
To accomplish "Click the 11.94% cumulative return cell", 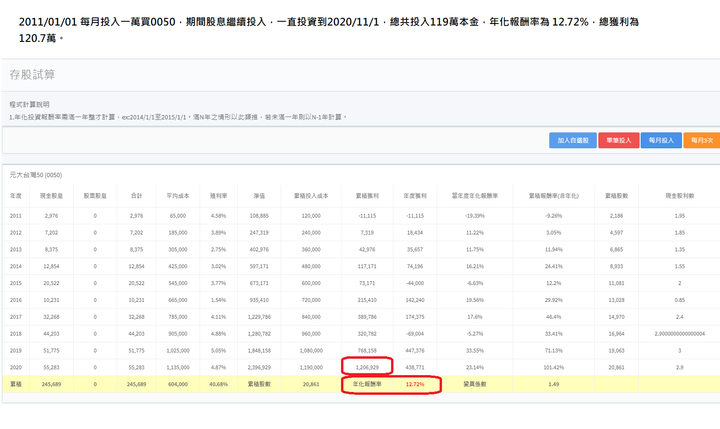I will point(554,249).
